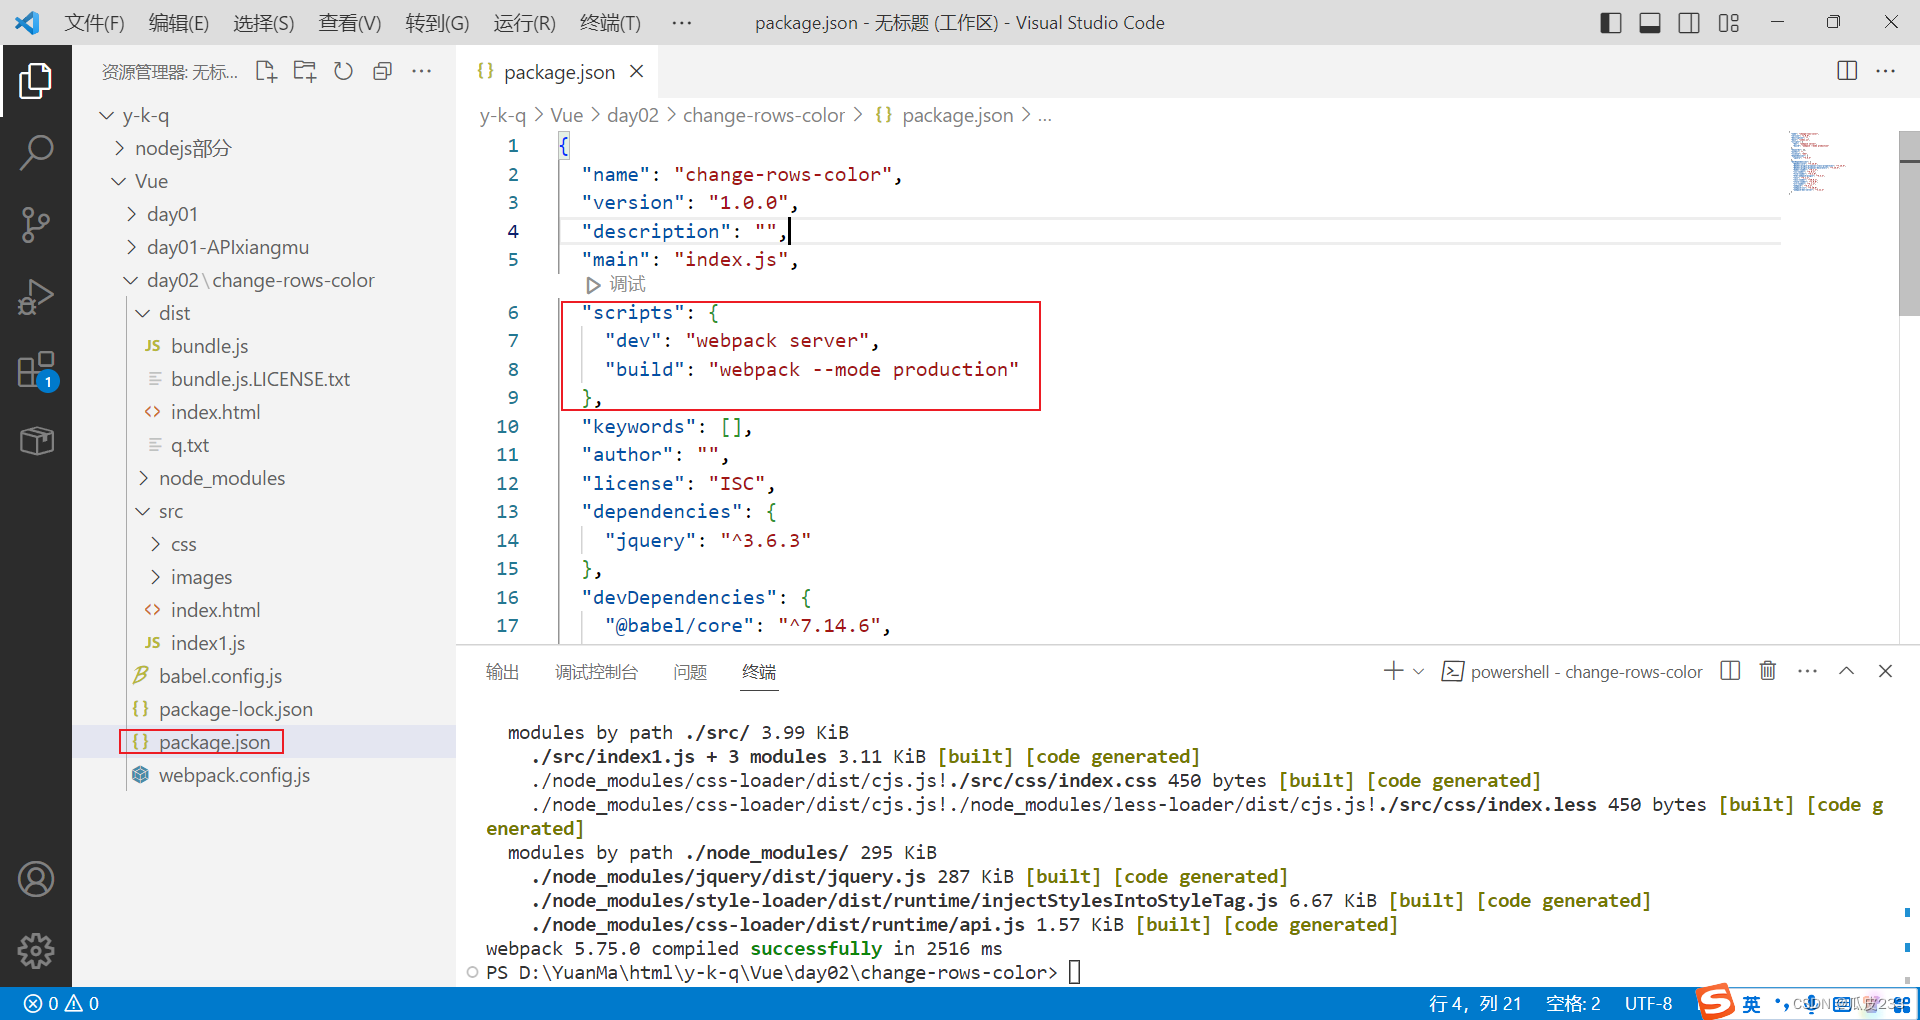Refresh the explorer tree
The height and width of the screenshot is (1020, 1920).
pyautogui.click(x=344, y=71)
